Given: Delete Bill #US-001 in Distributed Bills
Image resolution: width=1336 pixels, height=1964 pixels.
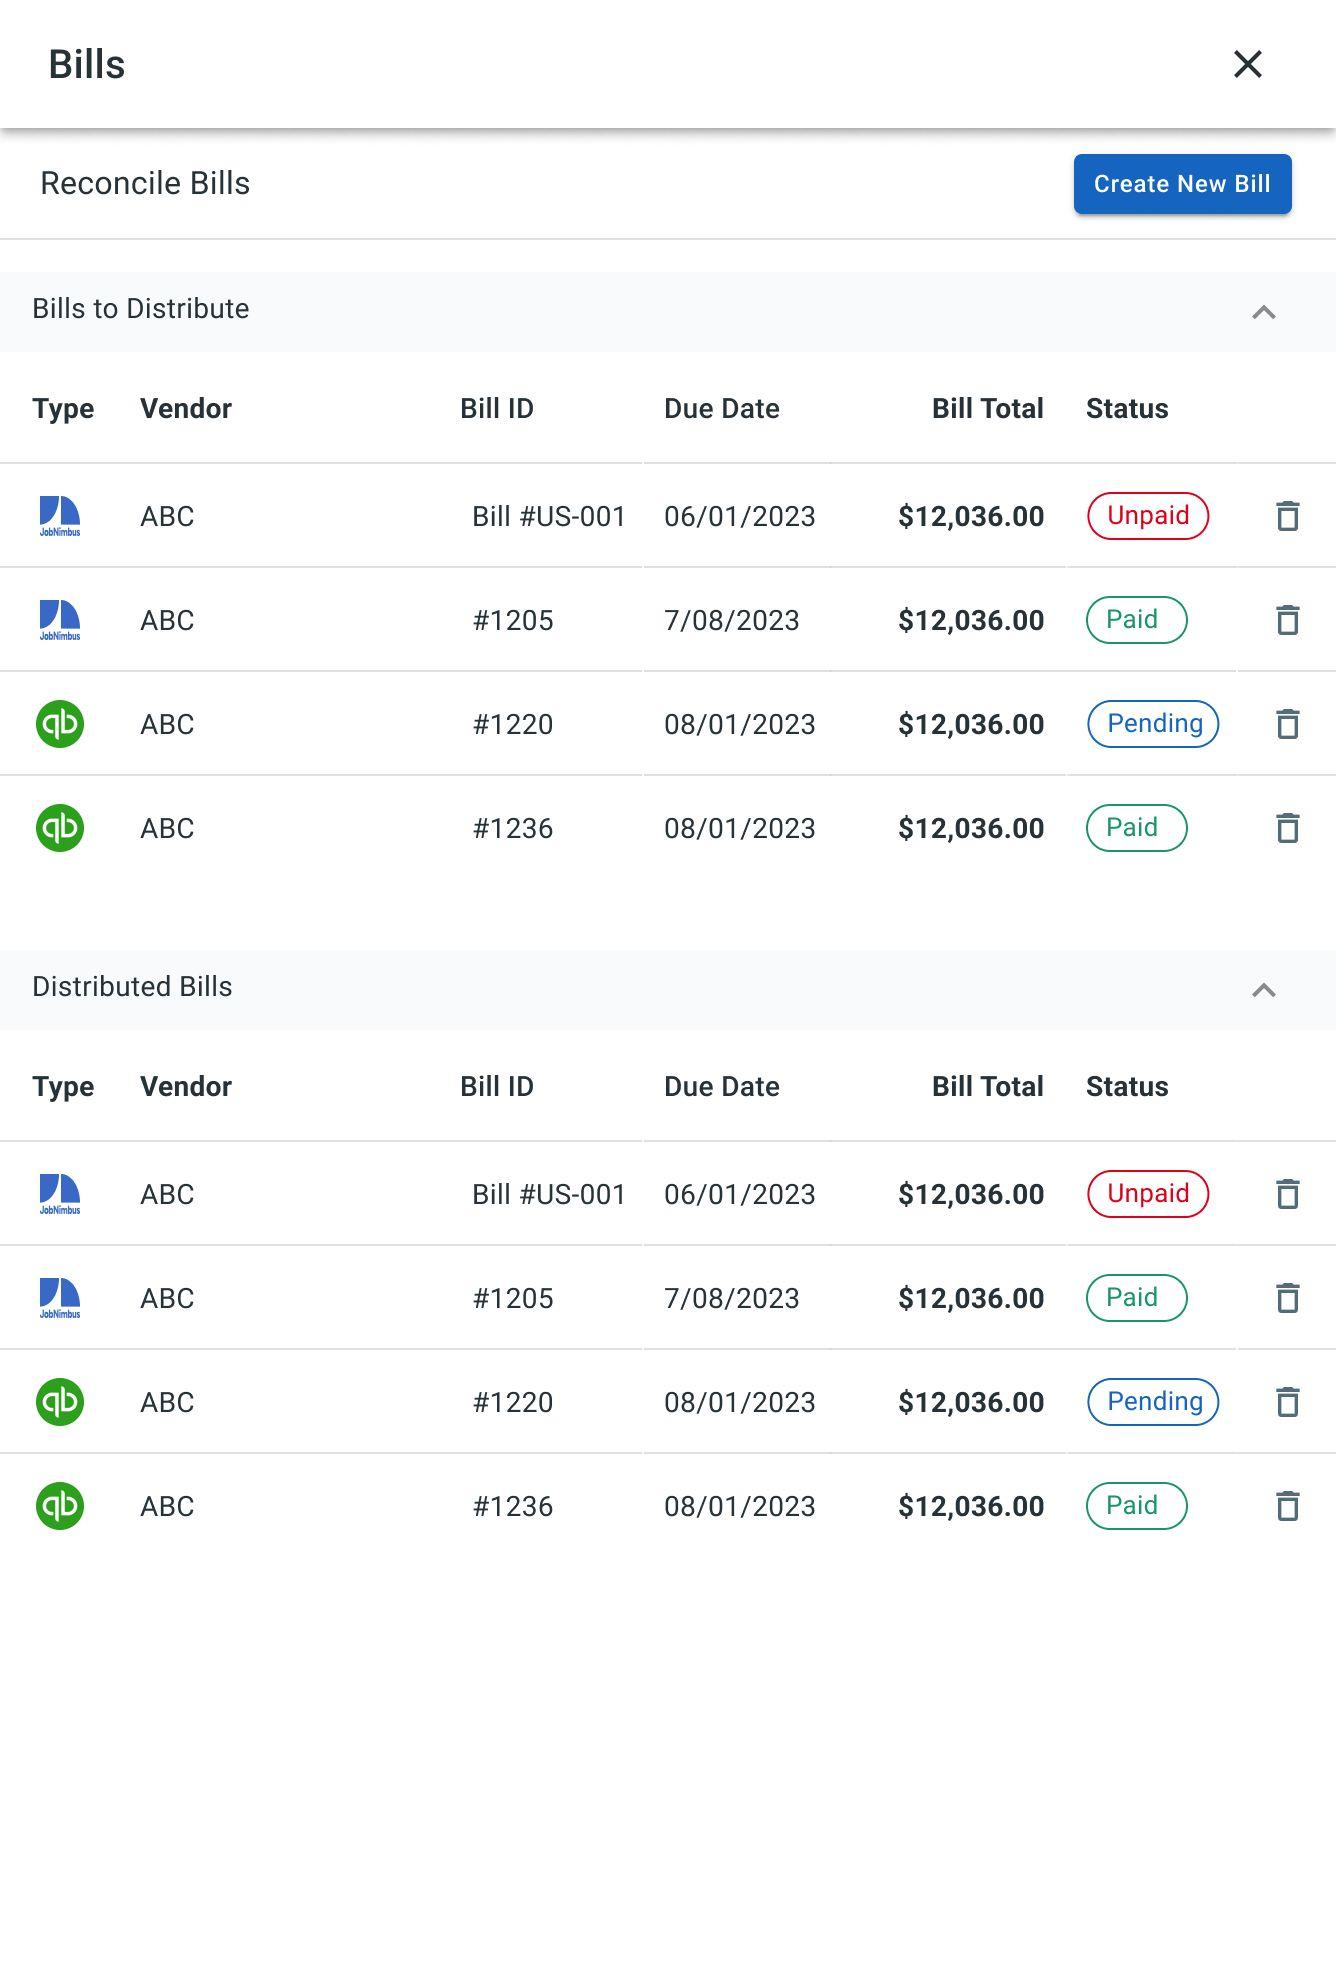Looking at the screenshot, I should (1287, 1194).
